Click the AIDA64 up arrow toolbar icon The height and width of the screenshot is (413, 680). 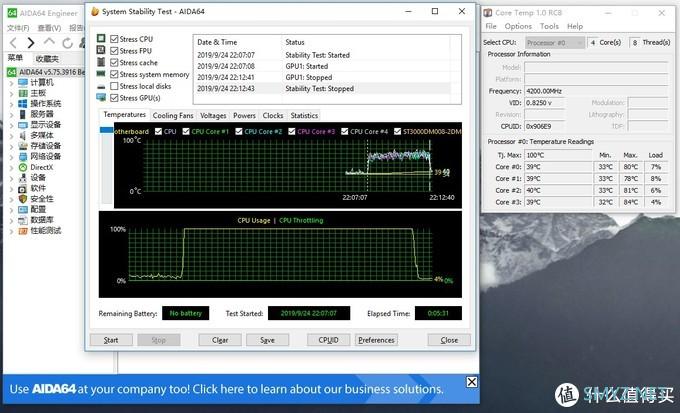[49, 42]
